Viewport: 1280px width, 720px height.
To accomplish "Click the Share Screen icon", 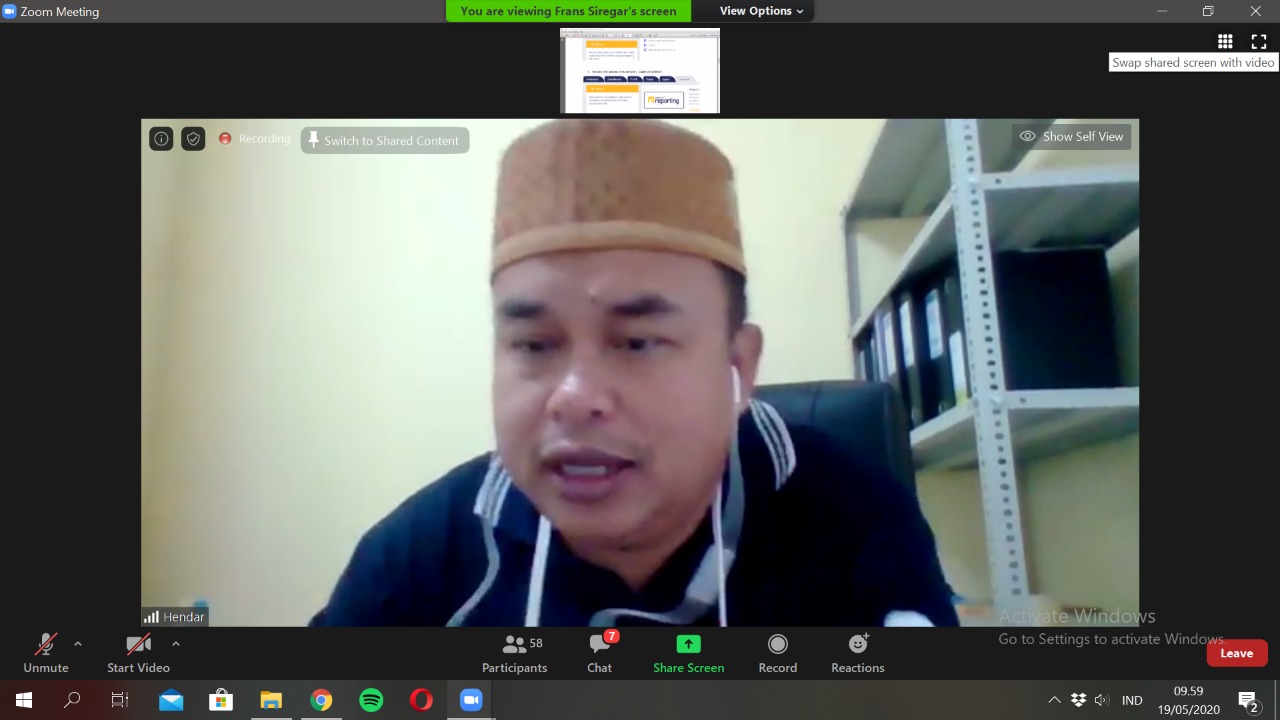I will pyautogui.click(x=688, y=645).
